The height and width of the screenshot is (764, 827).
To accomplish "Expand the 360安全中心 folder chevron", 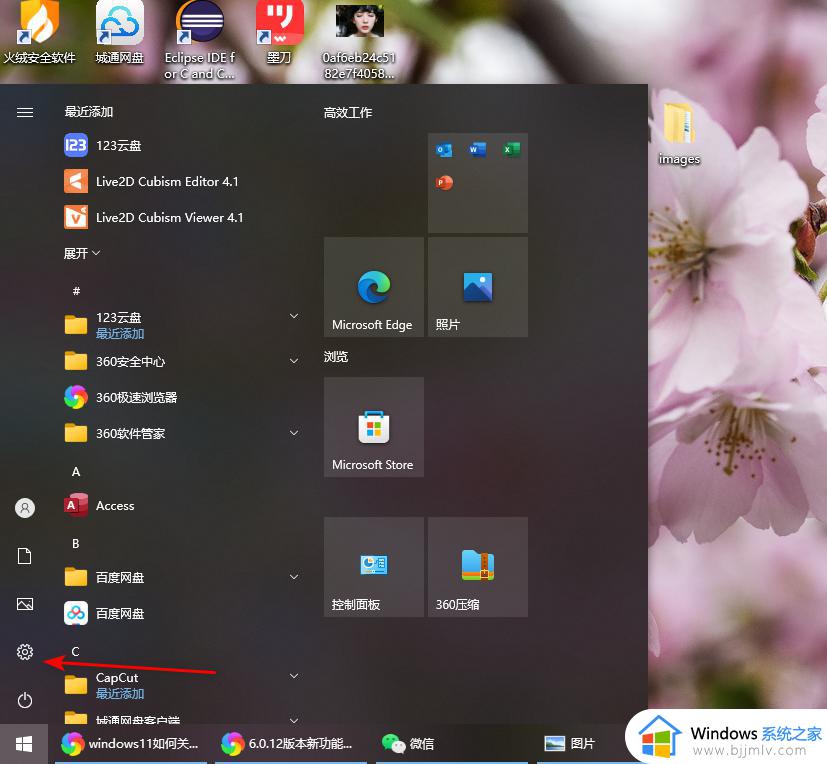I will pyautogui.click(x=294, y=361).
